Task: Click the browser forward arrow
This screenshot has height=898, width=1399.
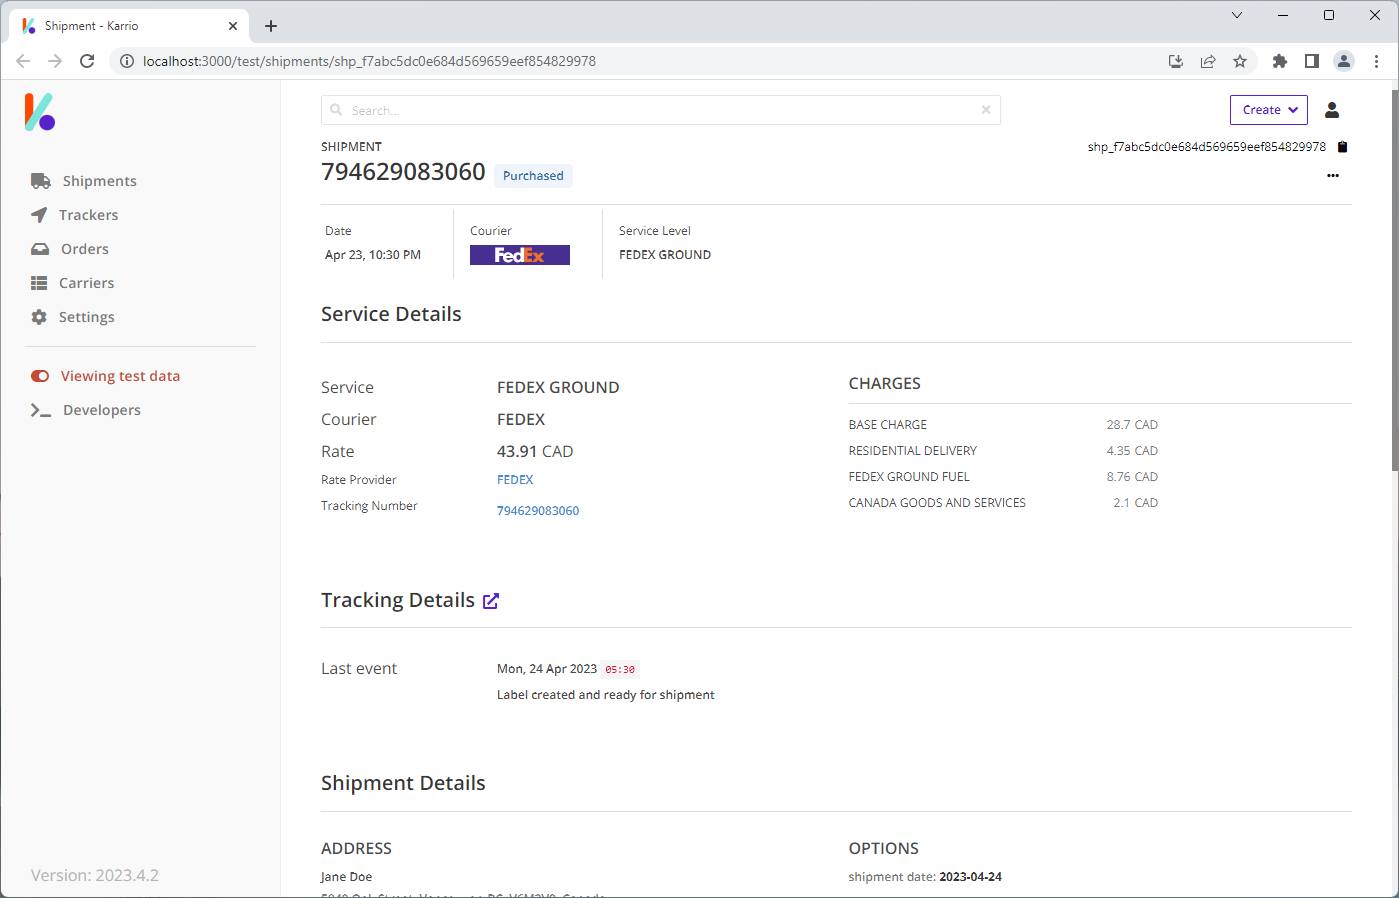Action: click(x=55, y=61)
